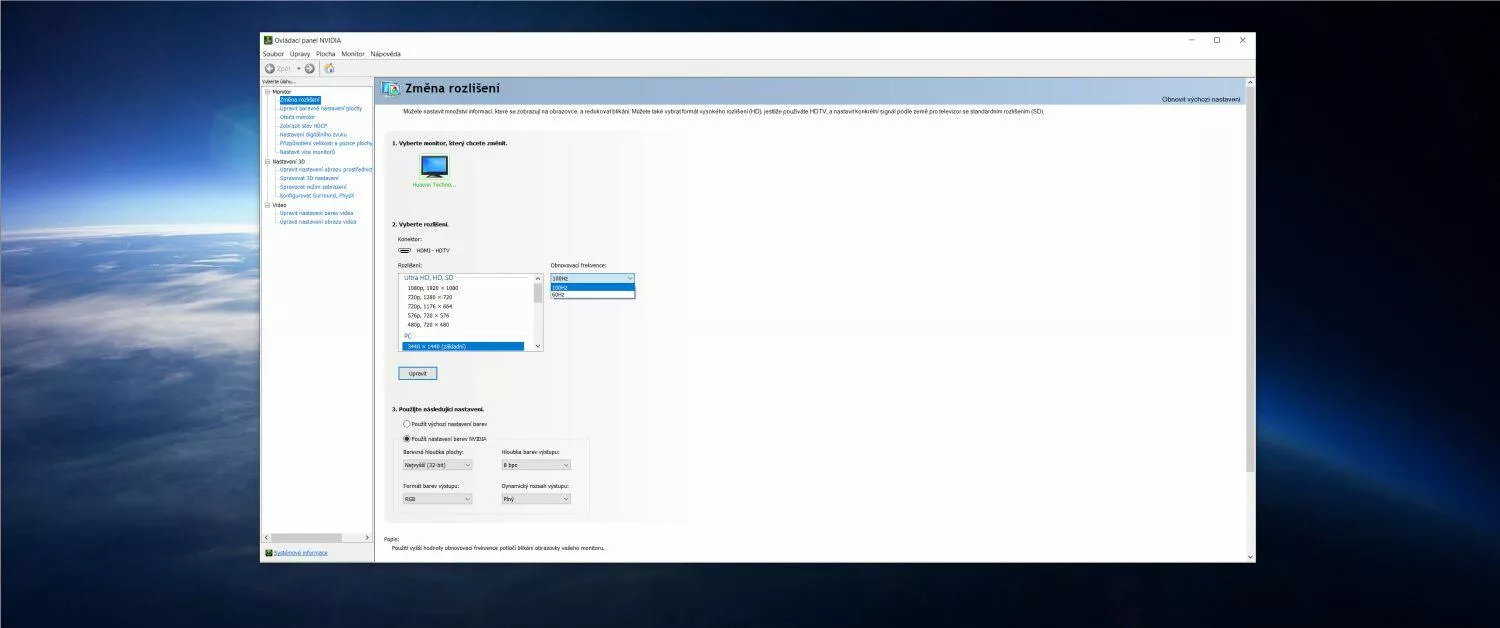Viewport: 1500px width, 628px height.
Task: Minimize the NVIDIA control panel window
Action: coord(1192,40)
